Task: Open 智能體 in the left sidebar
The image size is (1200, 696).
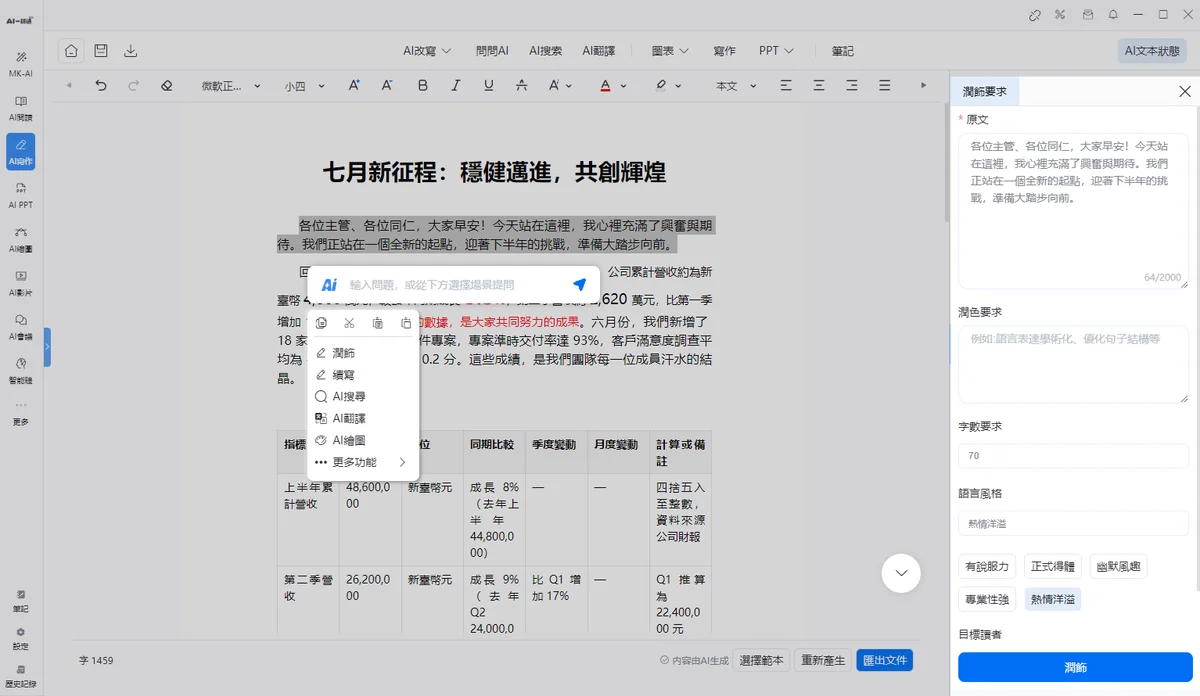Action: 20,370
